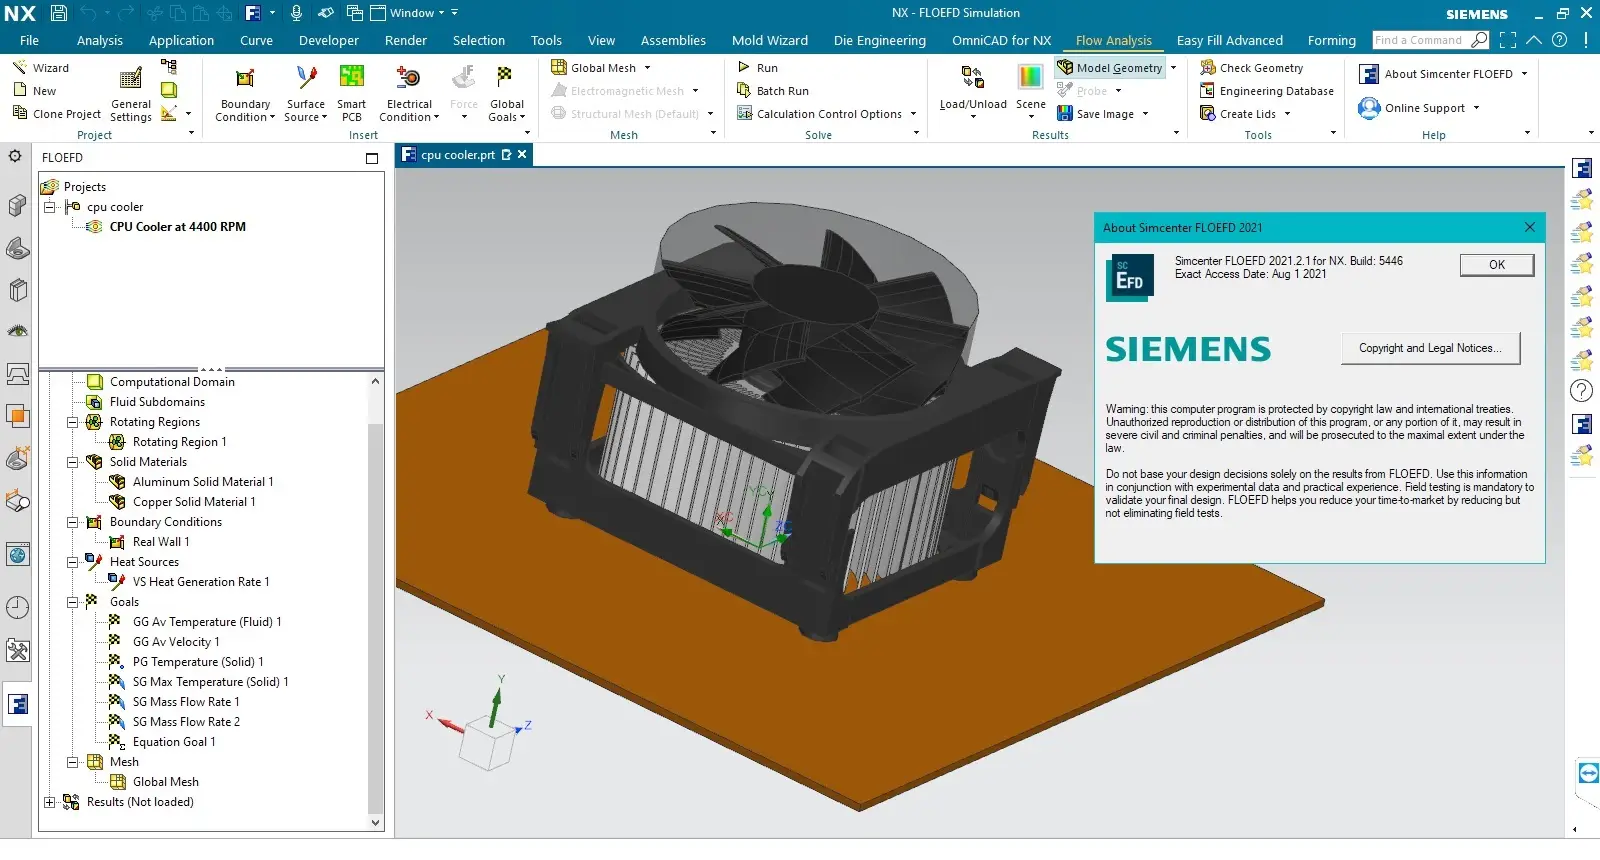Open the Model Geometry dropdown arrow
1600x860 pixels.
pos(1173,68)
